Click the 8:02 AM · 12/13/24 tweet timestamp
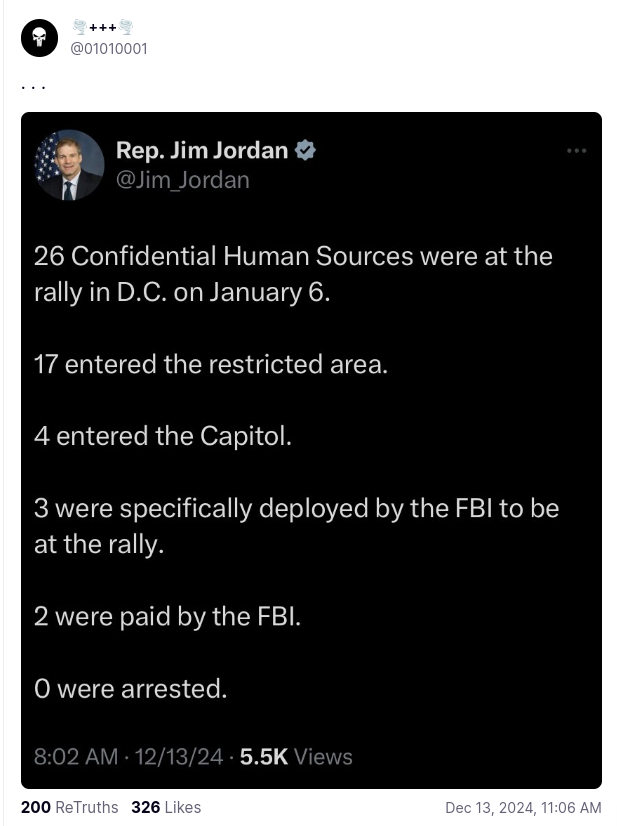This screenshot has width=617, height=826. pos(128,757)
